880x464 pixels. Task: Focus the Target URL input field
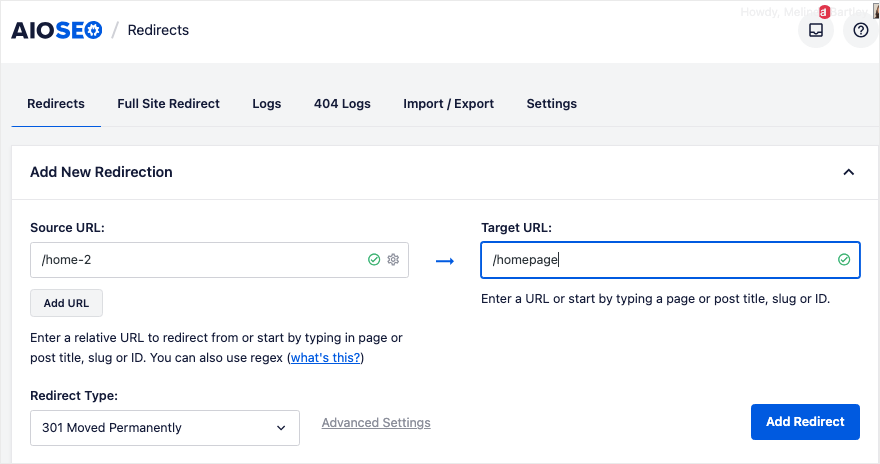pos(660,260)
